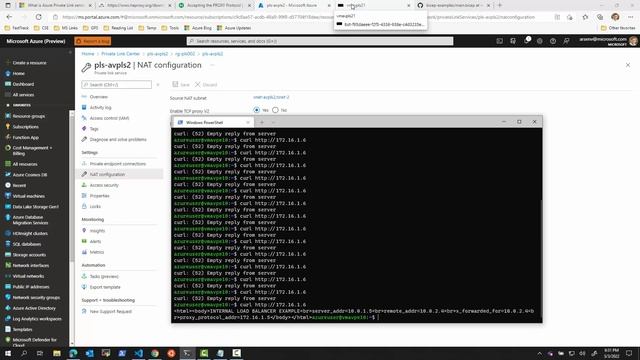Focus the Azure global search bar
Image resolution: width=640 pixels, height=360 pixels.
tap(320, 41)
